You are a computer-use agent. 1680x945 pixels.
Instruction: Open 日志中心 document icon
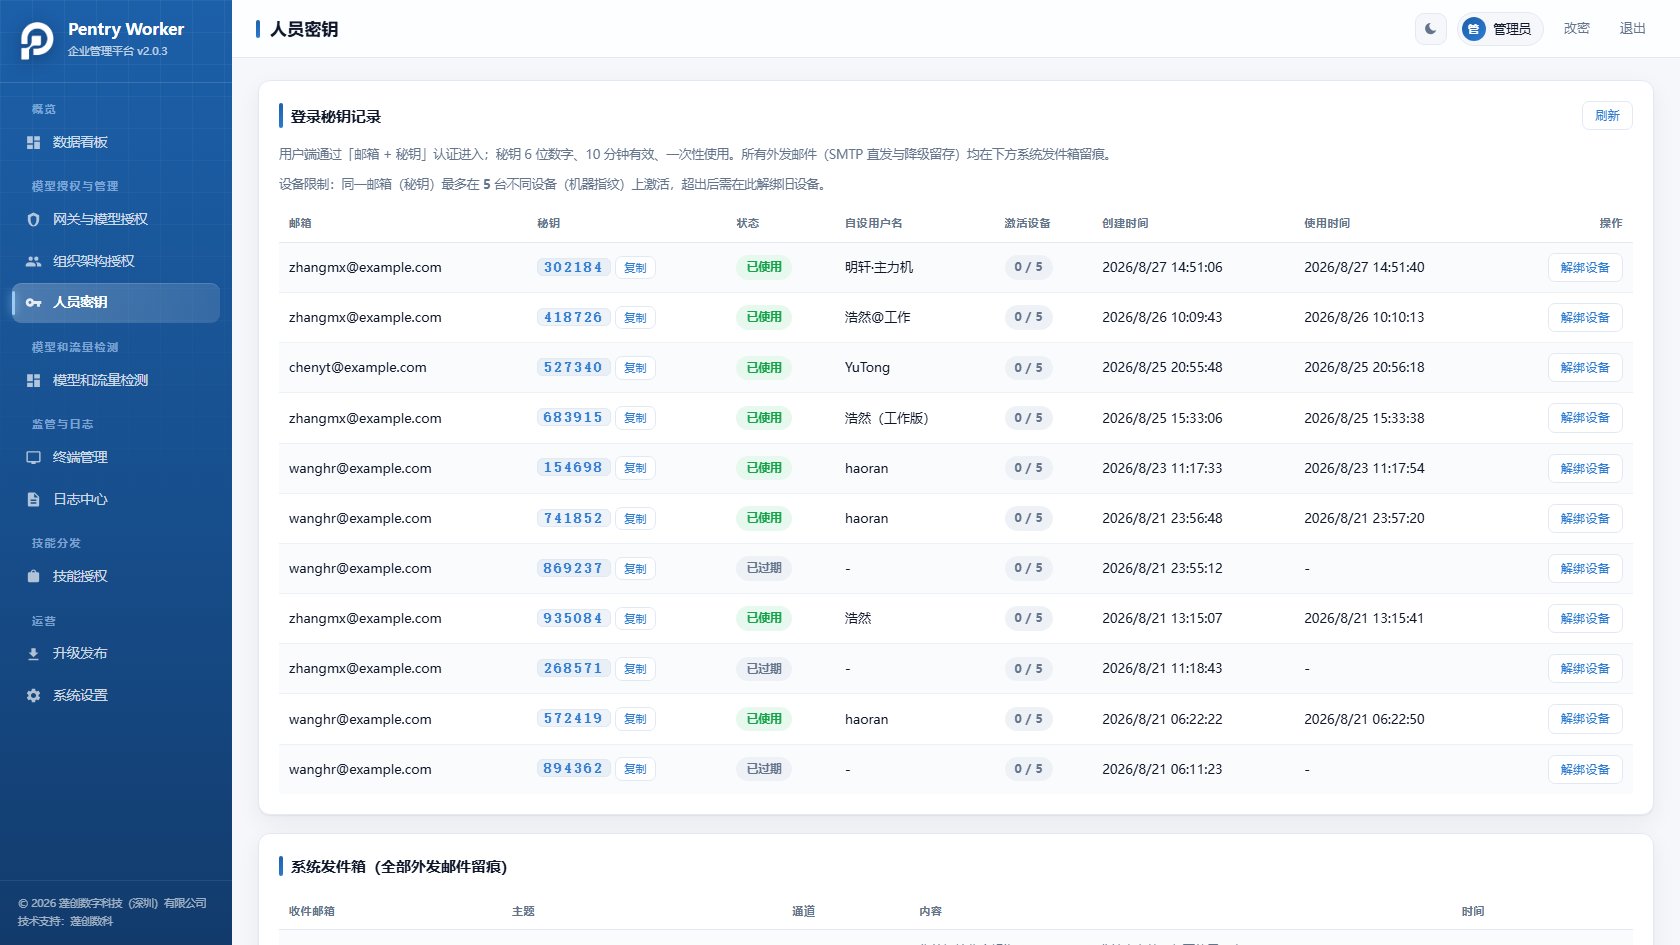(x=33, y=499)
